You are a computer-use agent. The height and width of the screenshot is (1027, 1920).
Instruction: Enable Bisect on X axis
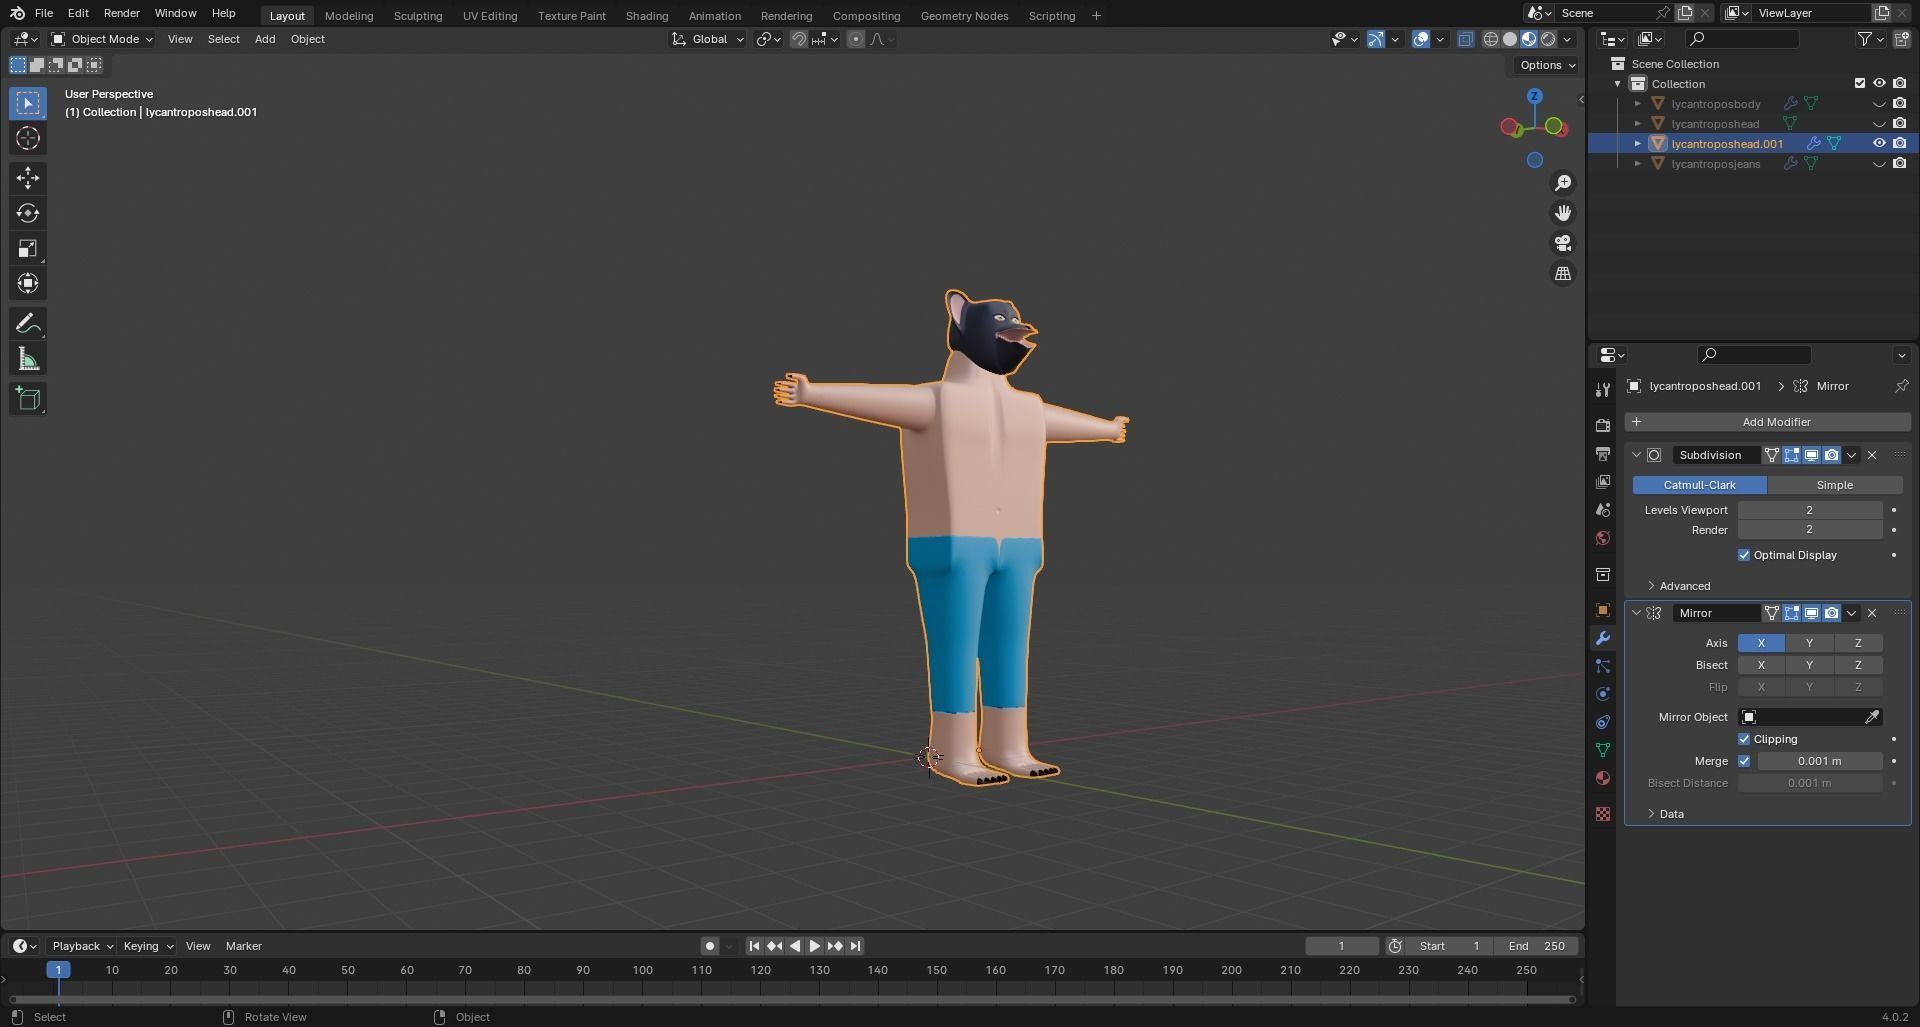point(1761,665)
